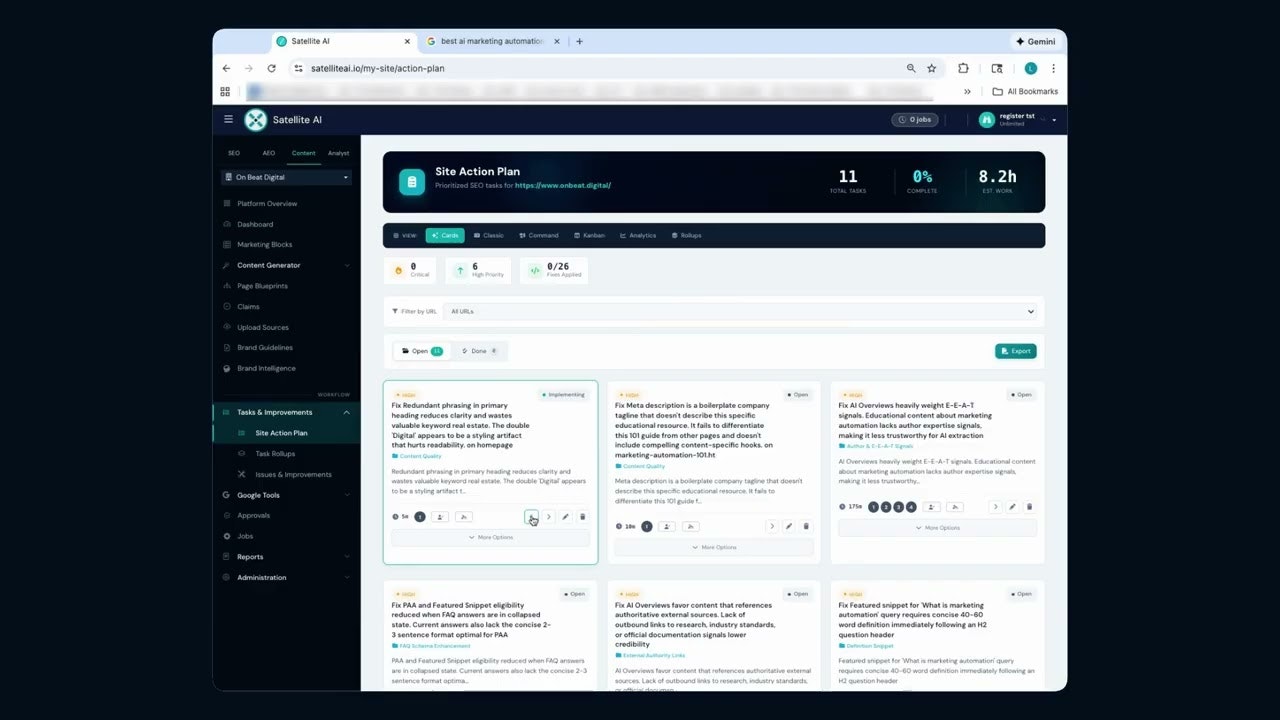Screen dimensions: 1280x720
Task: Delete the Redundant phrasing task with trash icon
Action: point(583,516)
